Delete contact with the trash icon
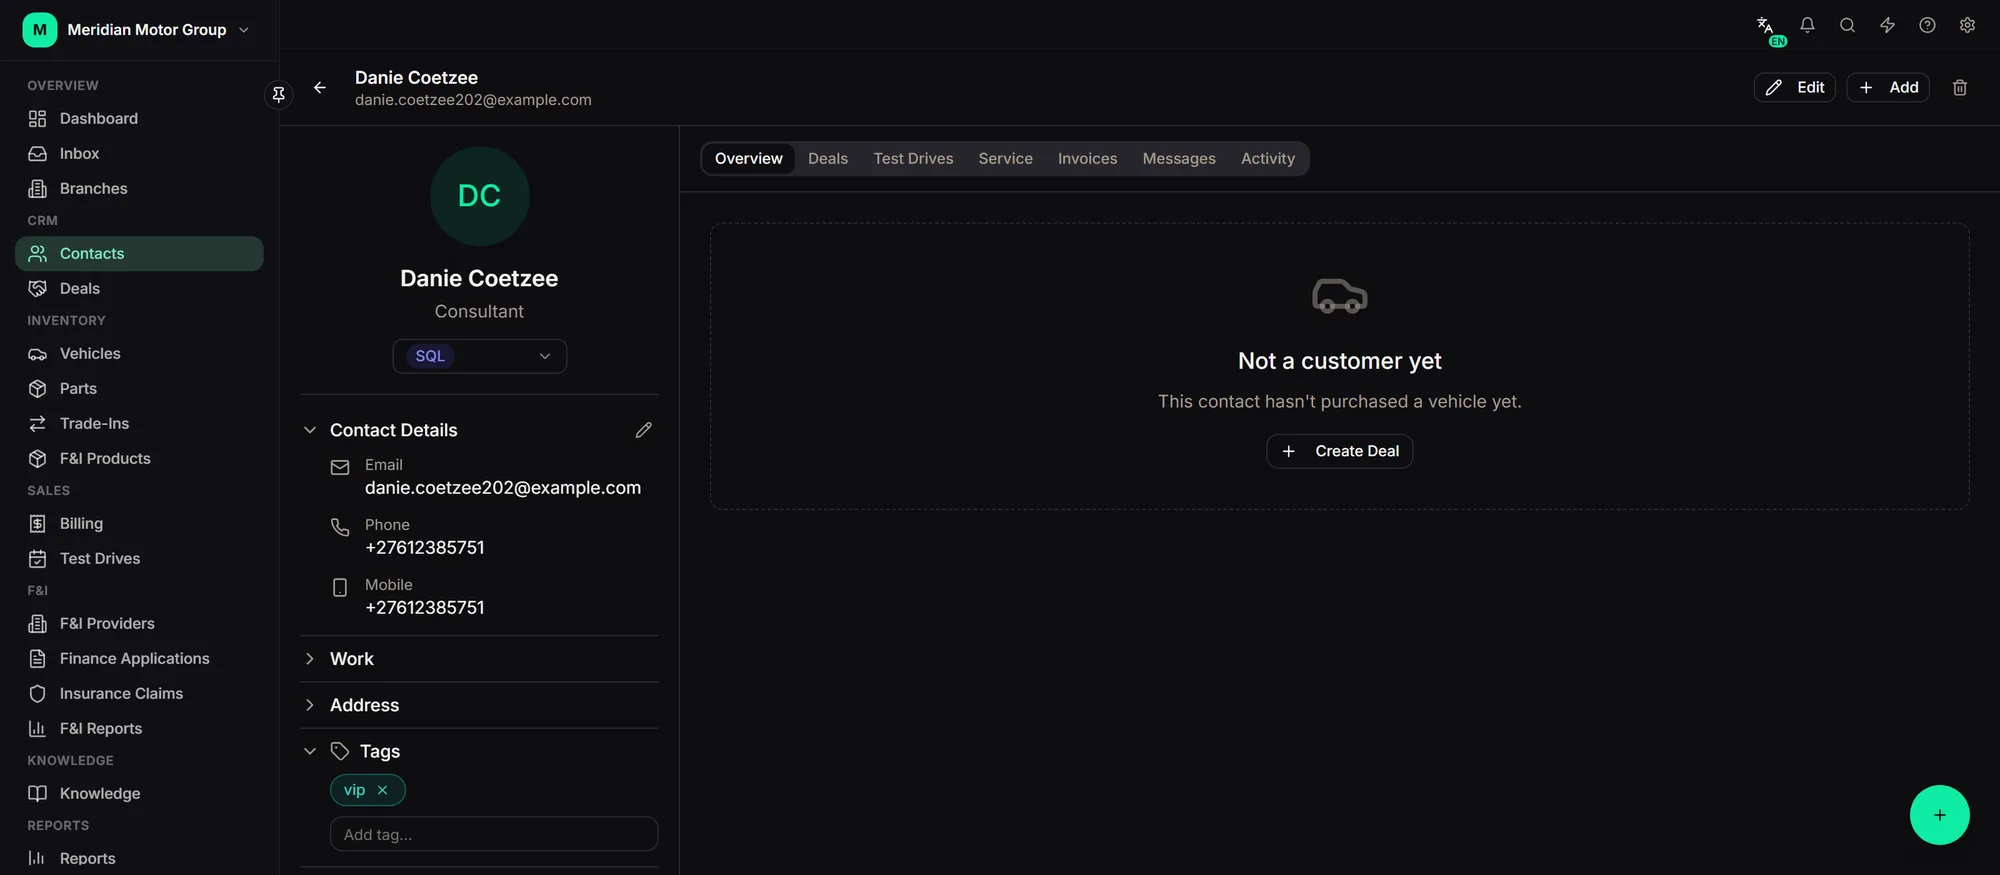2000x875 pixels. click(x=1960, y=88)
